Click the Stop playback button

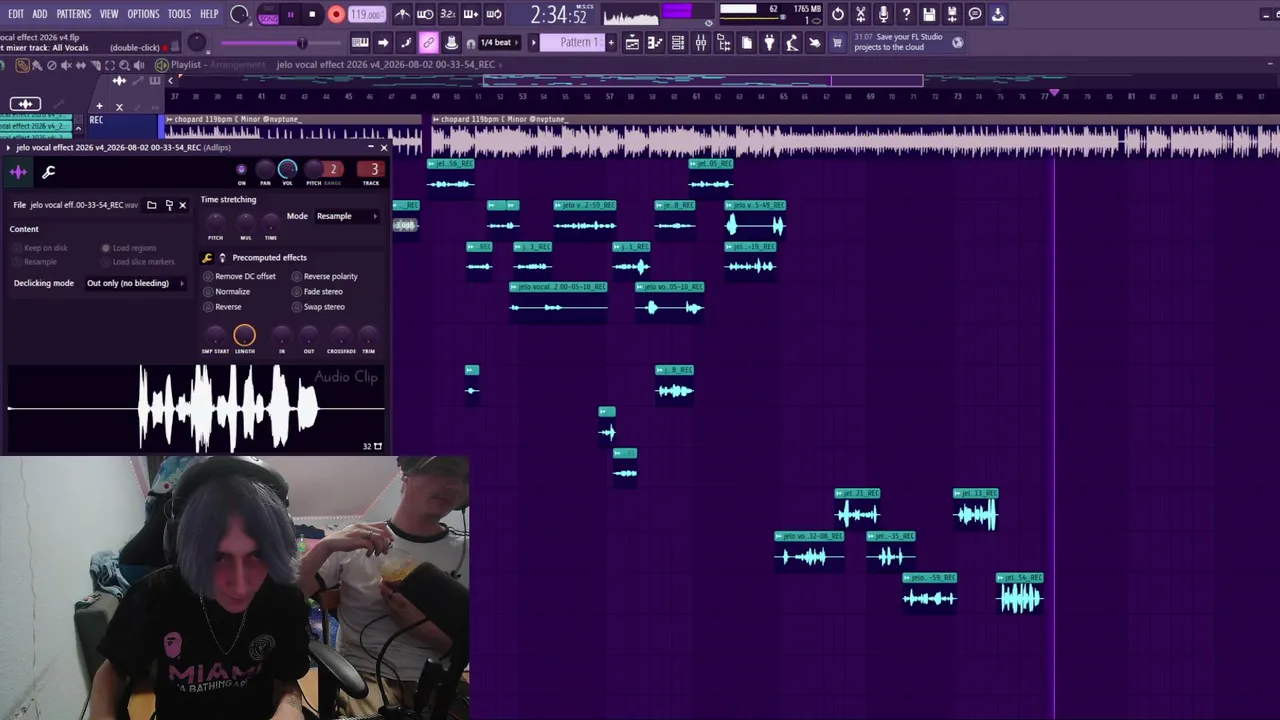click(x=312, y=14)
